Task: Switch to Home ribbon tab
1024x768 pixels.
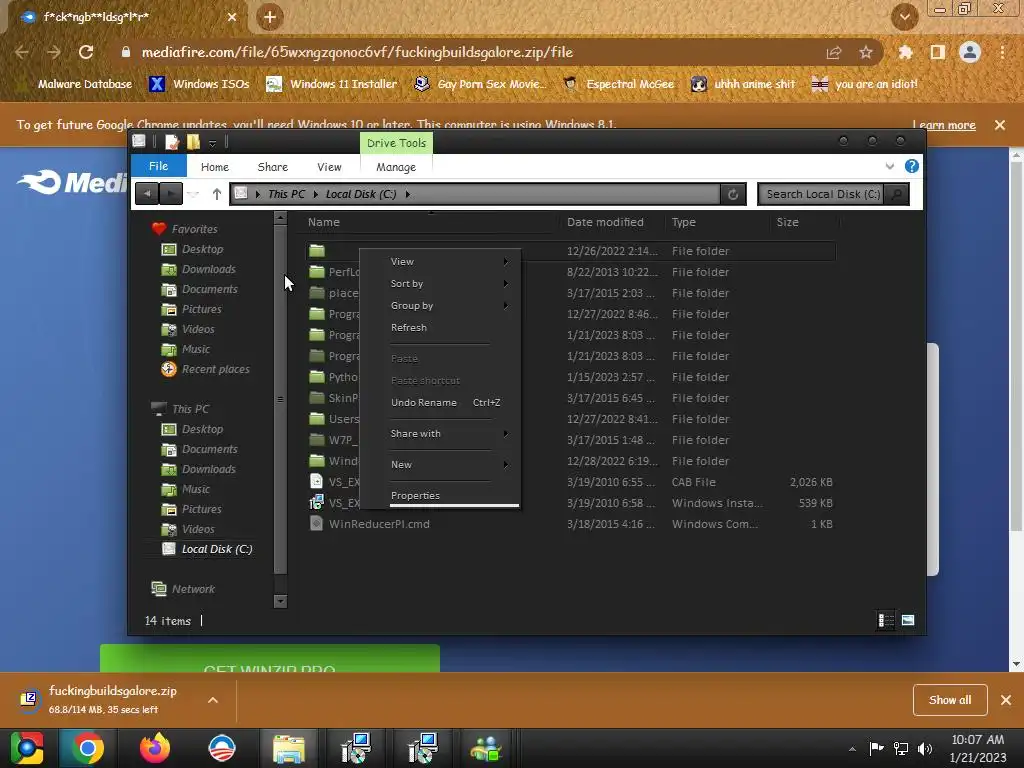Action: tap(215, 167)
